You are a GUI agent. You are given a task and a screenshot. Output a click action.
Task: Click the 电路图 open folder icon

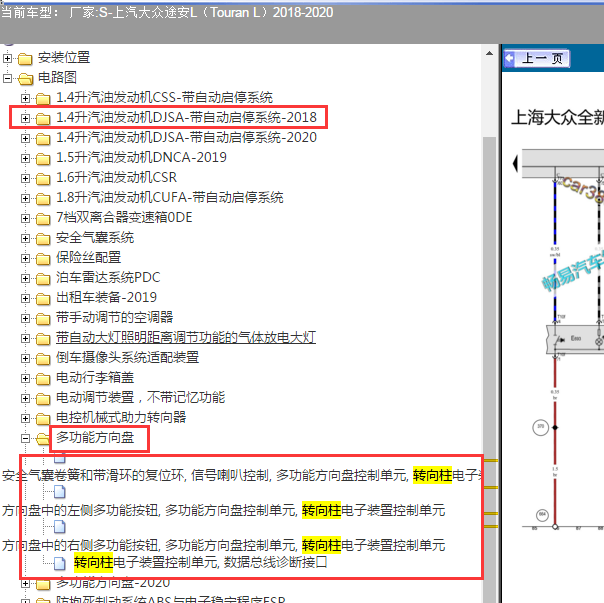[x=25, y=79]
